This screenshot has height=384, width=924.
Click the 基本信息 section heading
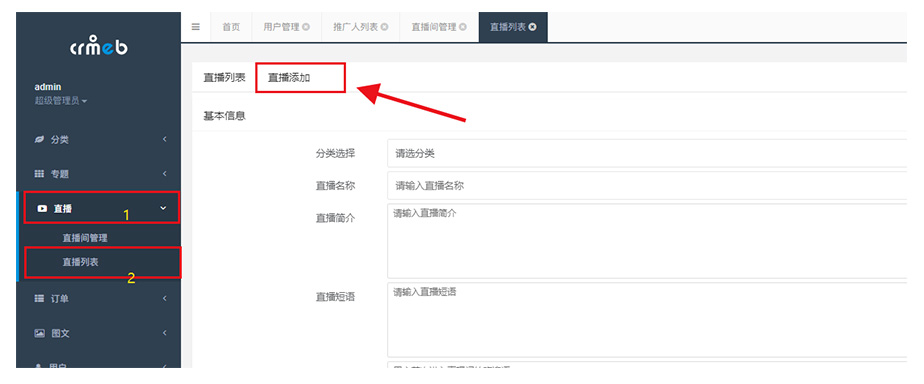224,116
